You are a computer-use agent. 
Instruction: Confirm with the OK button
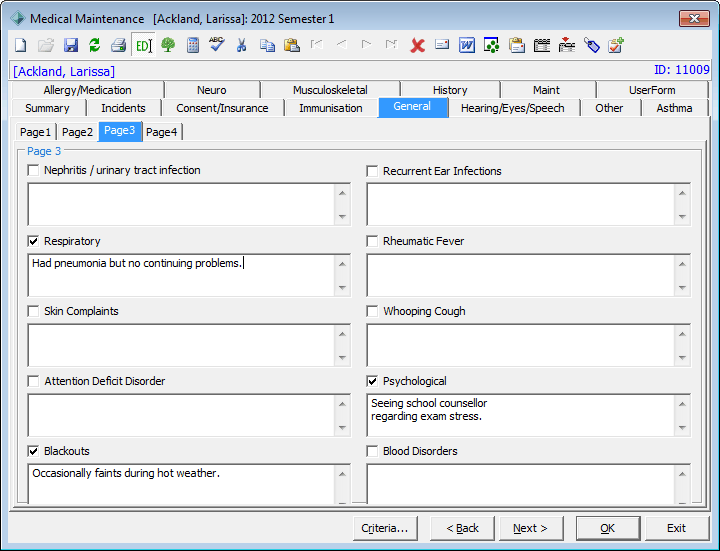click(x=608, y=528)
